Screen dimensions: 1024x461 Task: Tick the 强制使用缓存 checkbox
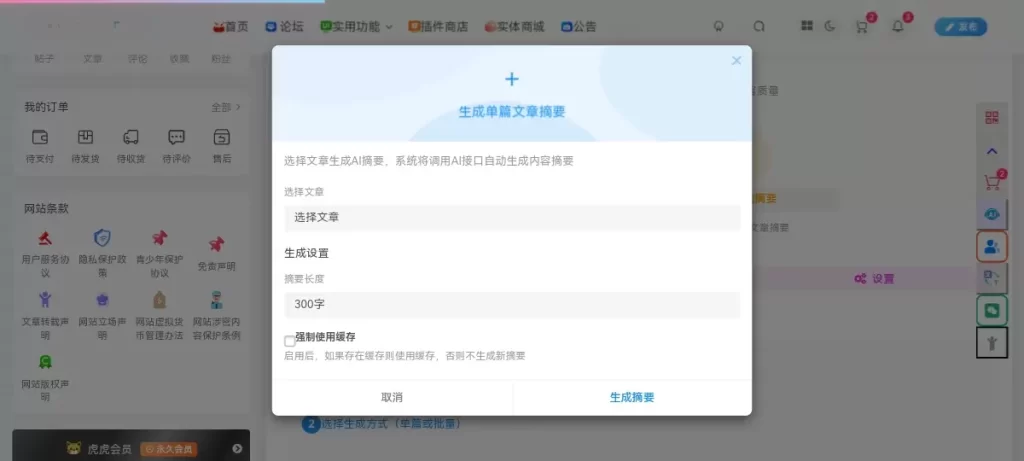point(290,341)
